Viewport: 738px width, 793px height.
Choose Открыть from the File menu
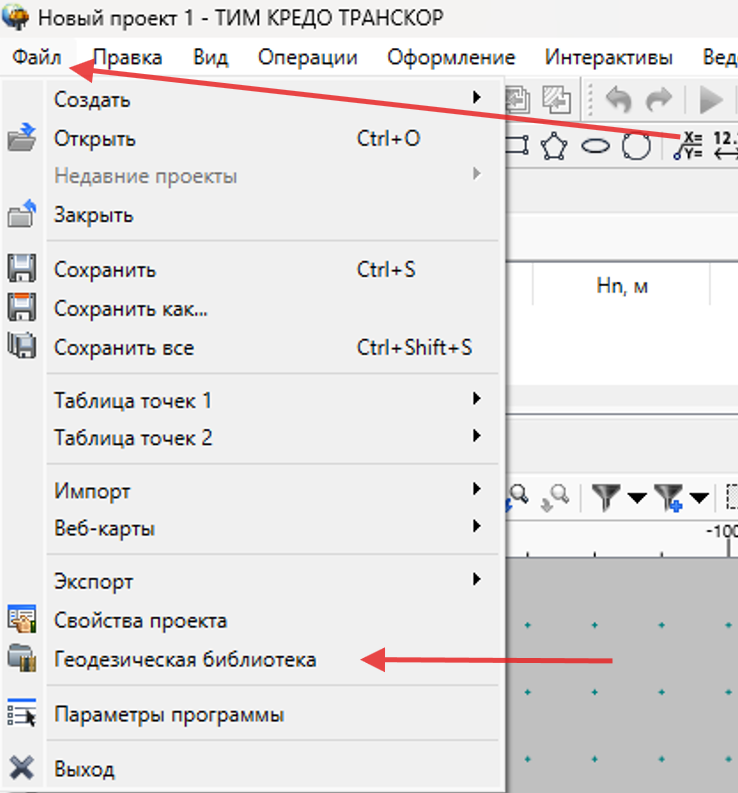click(273, 139)
